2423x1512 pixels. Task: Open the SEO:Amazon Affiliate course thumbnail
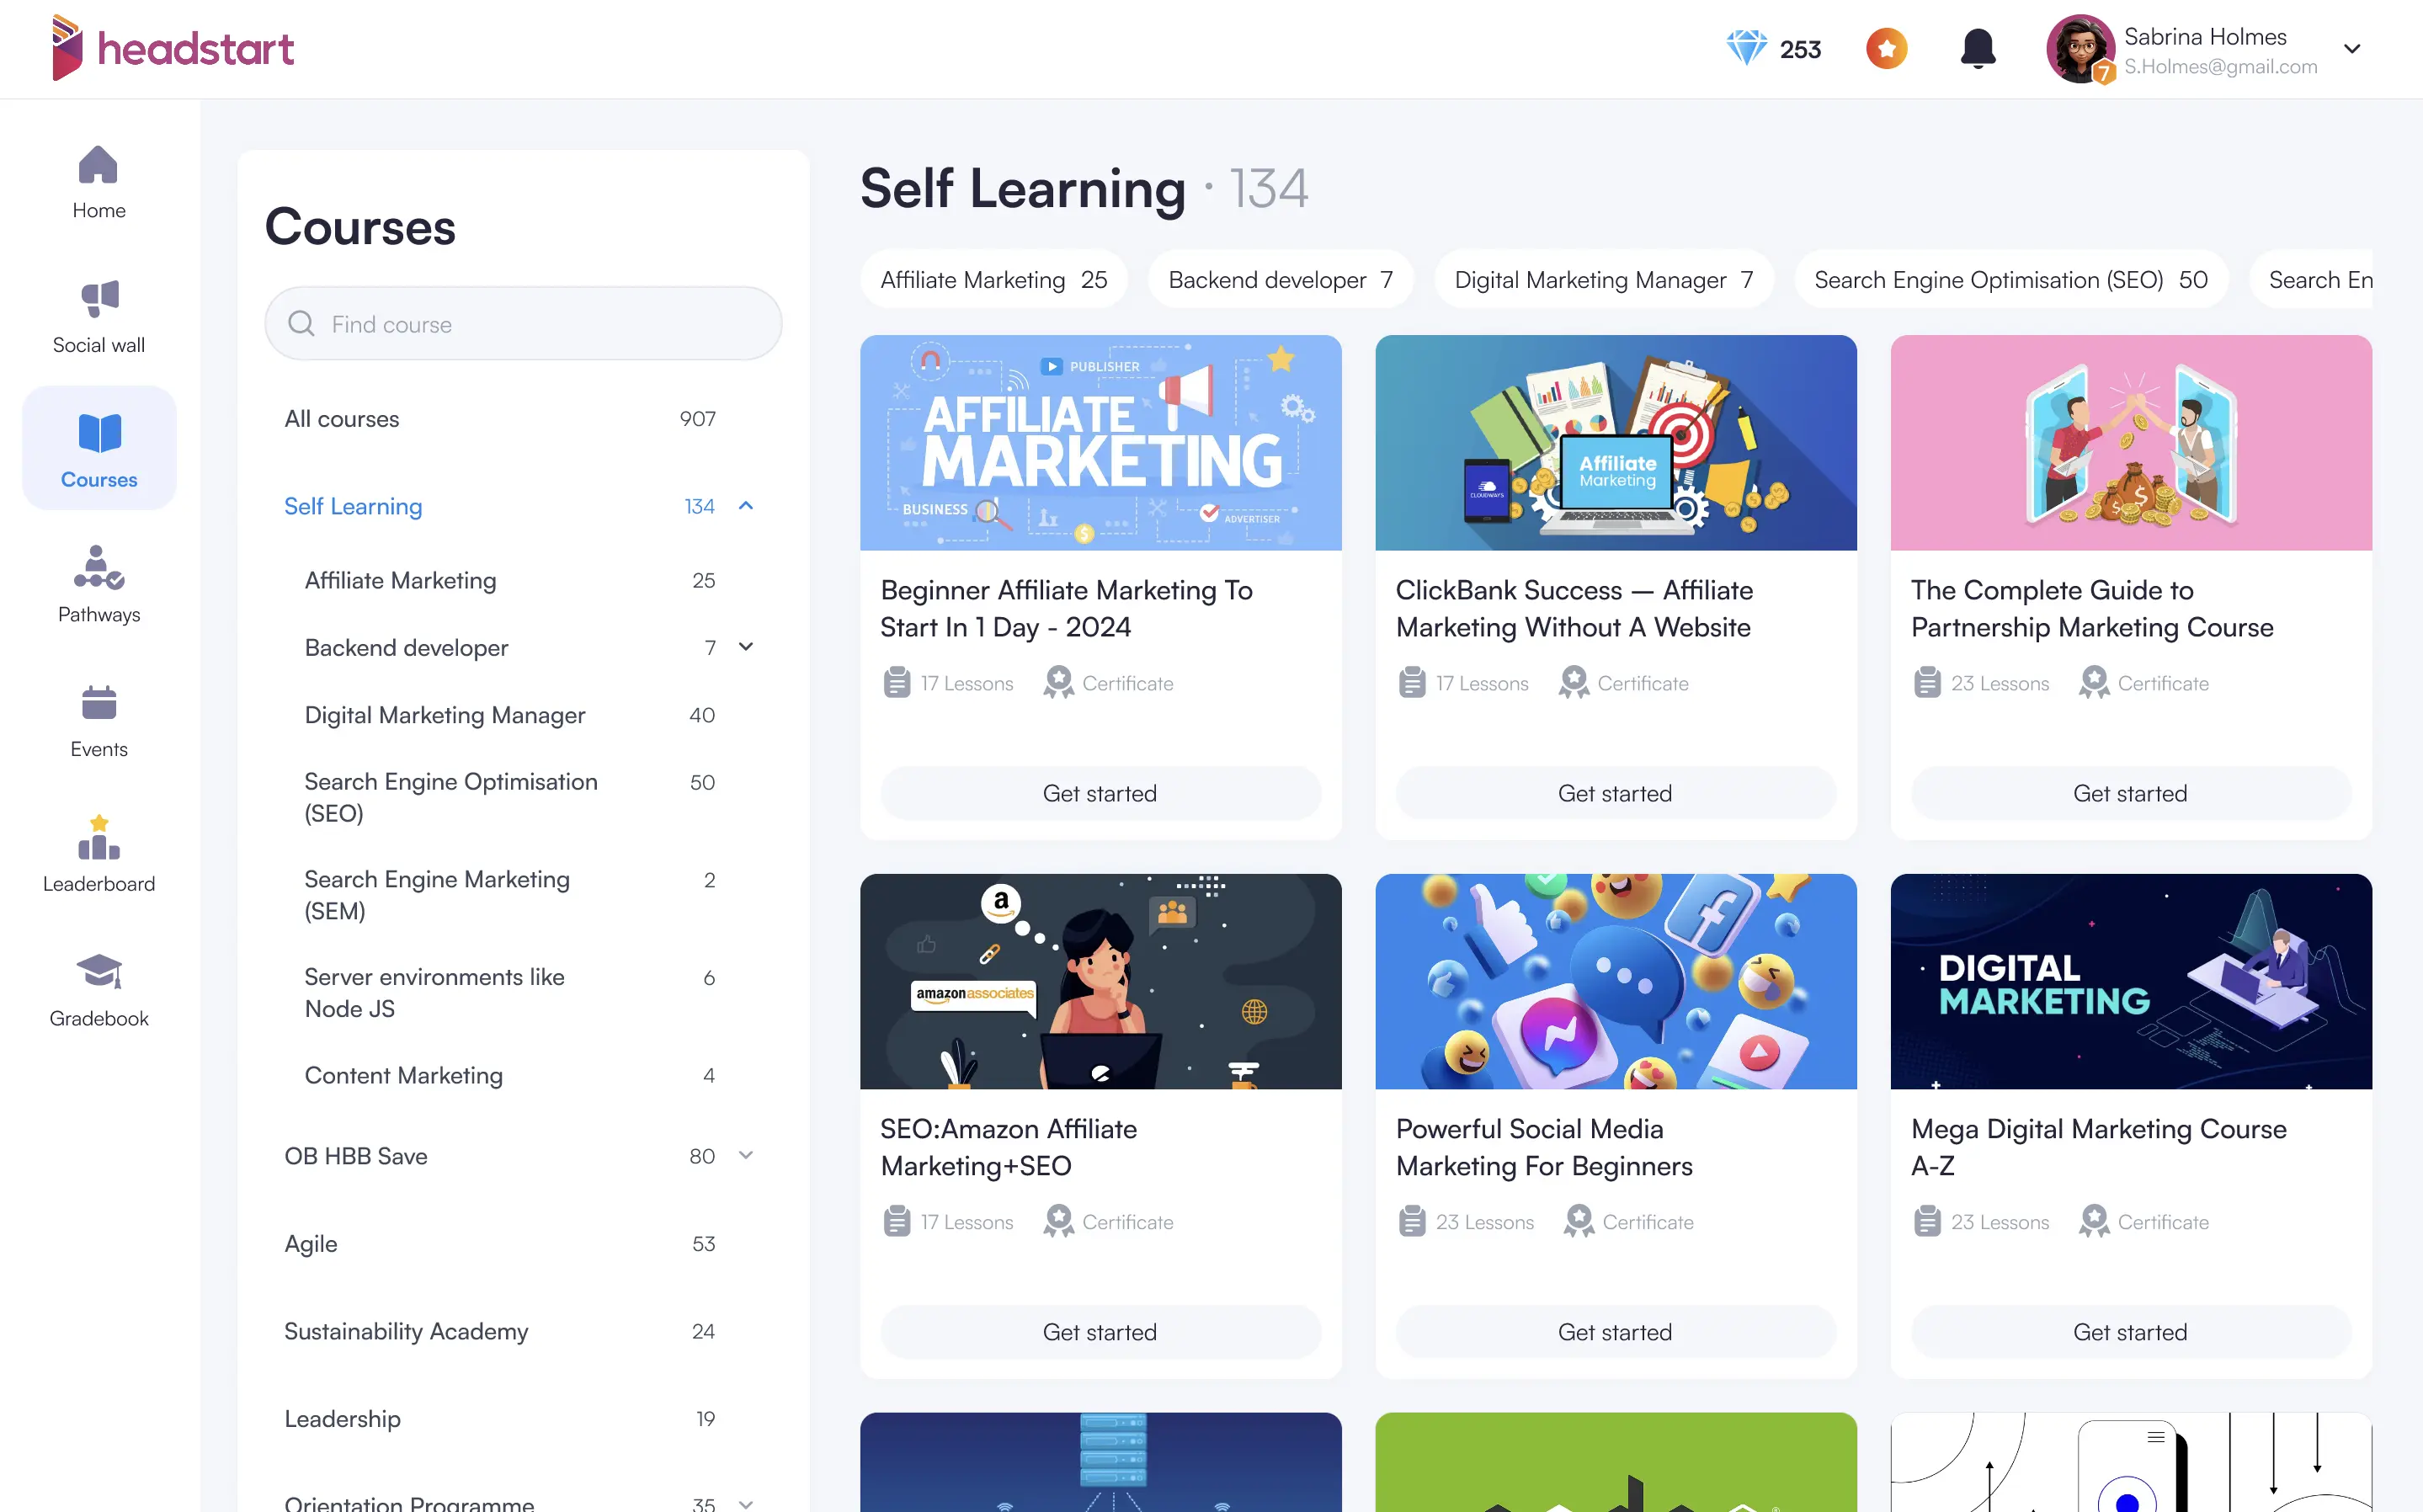tap(1100, 981)
